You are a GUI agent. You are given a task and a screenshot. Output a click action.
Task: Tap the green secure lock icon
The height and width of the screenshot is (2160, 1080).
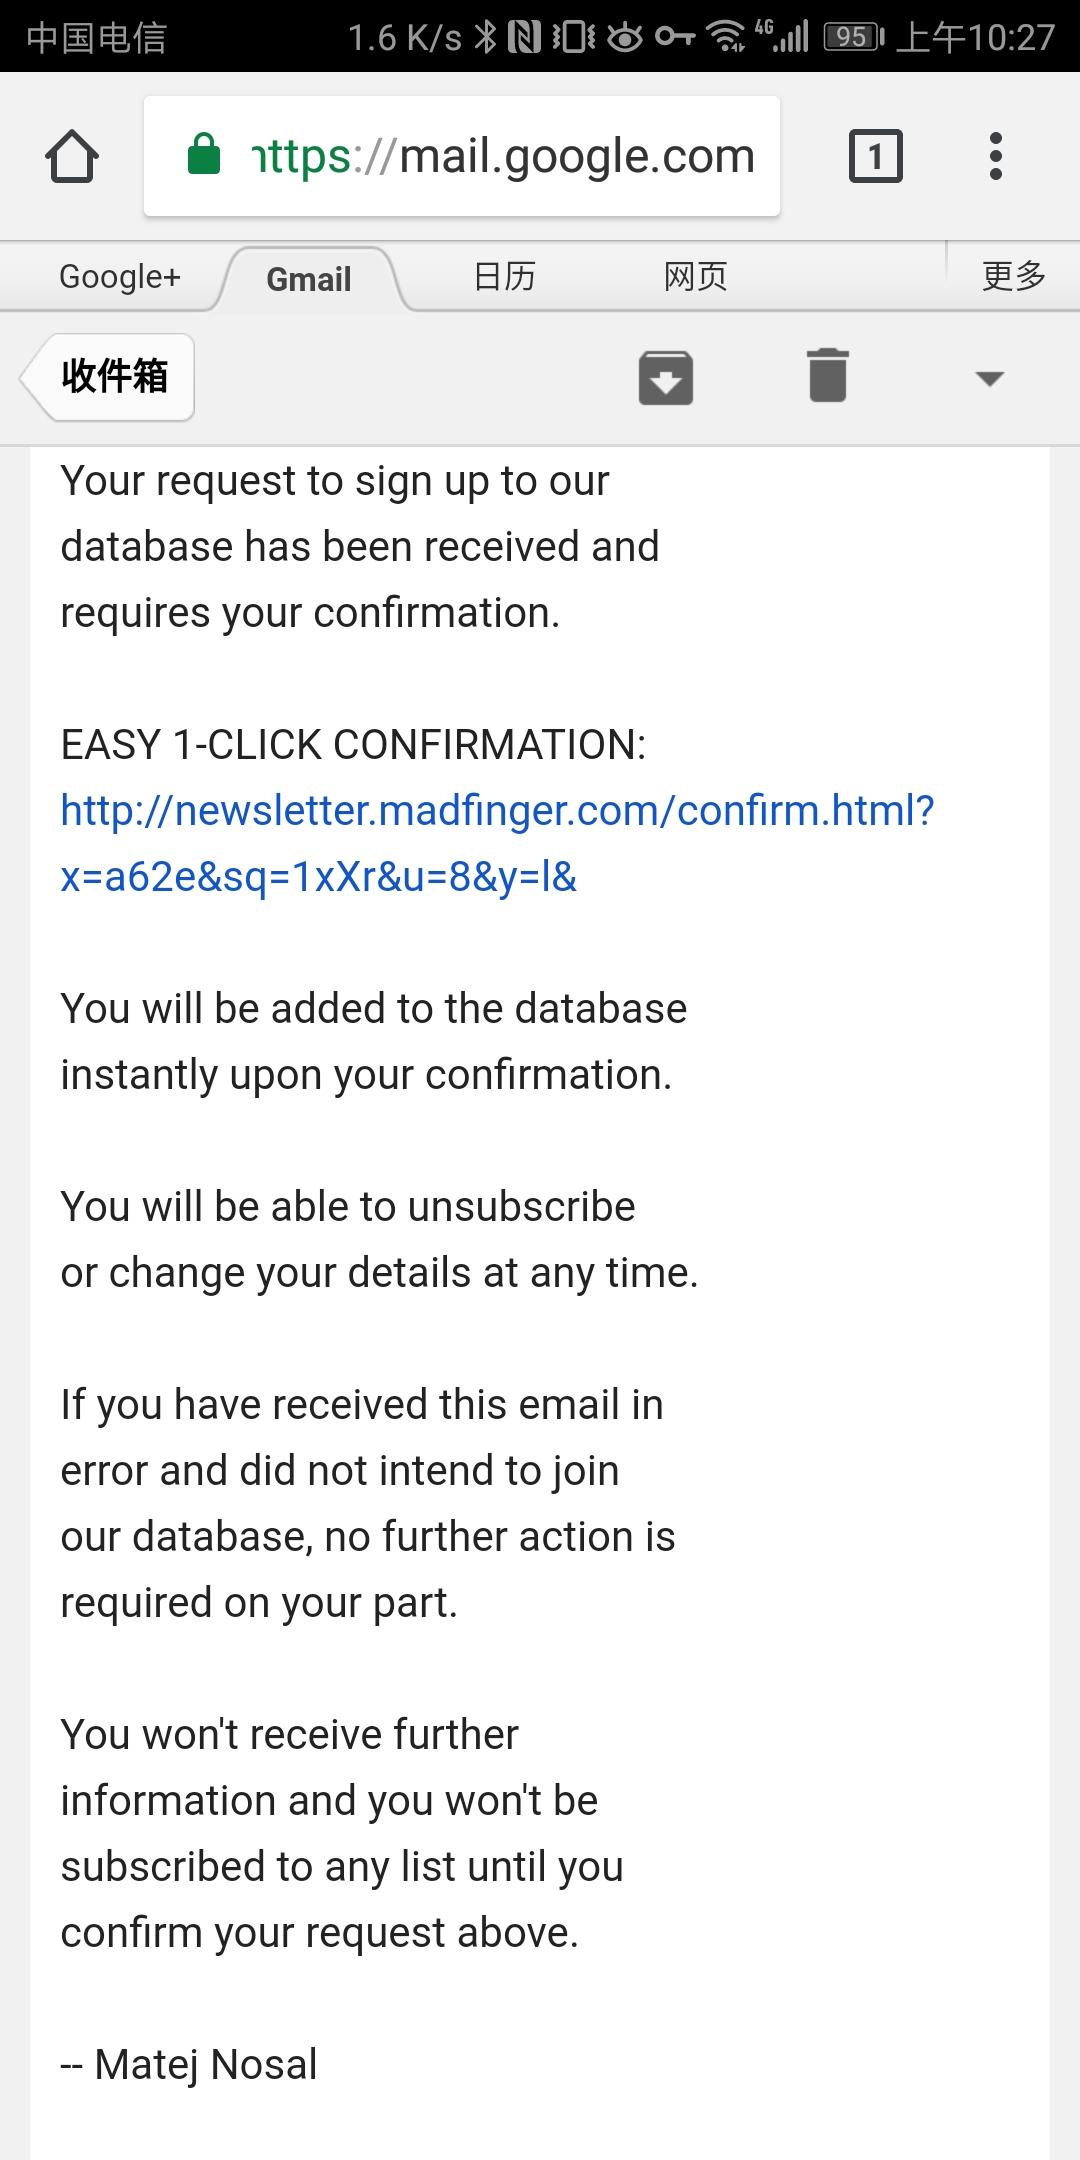pyautogui.click(x=204, y=155)
